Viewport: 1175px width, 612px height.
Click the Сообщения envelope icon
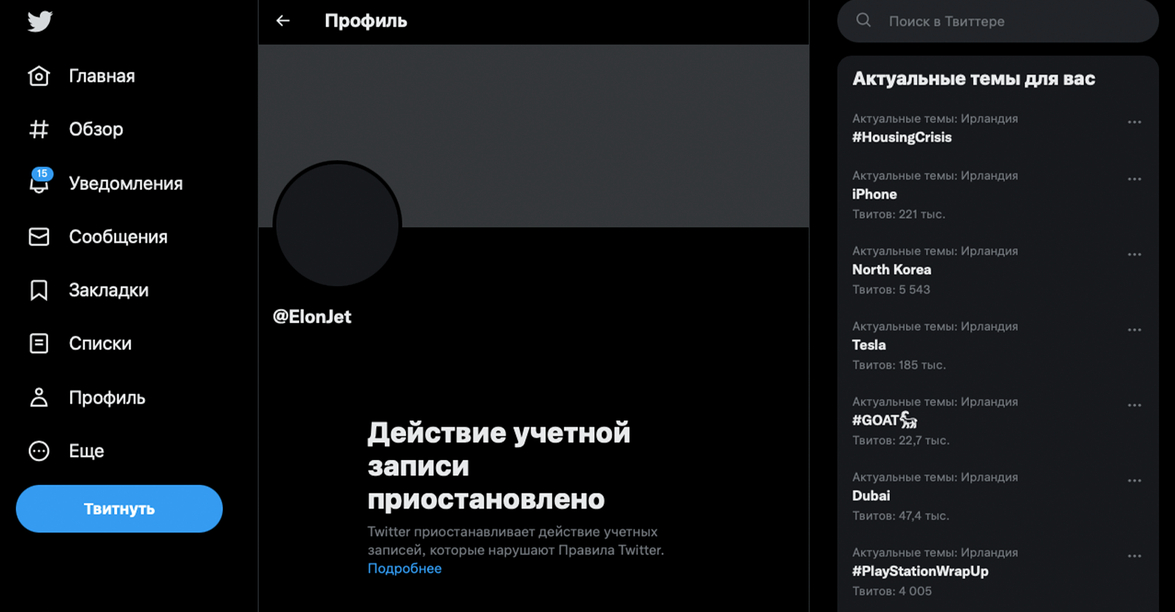coord(39,237)
